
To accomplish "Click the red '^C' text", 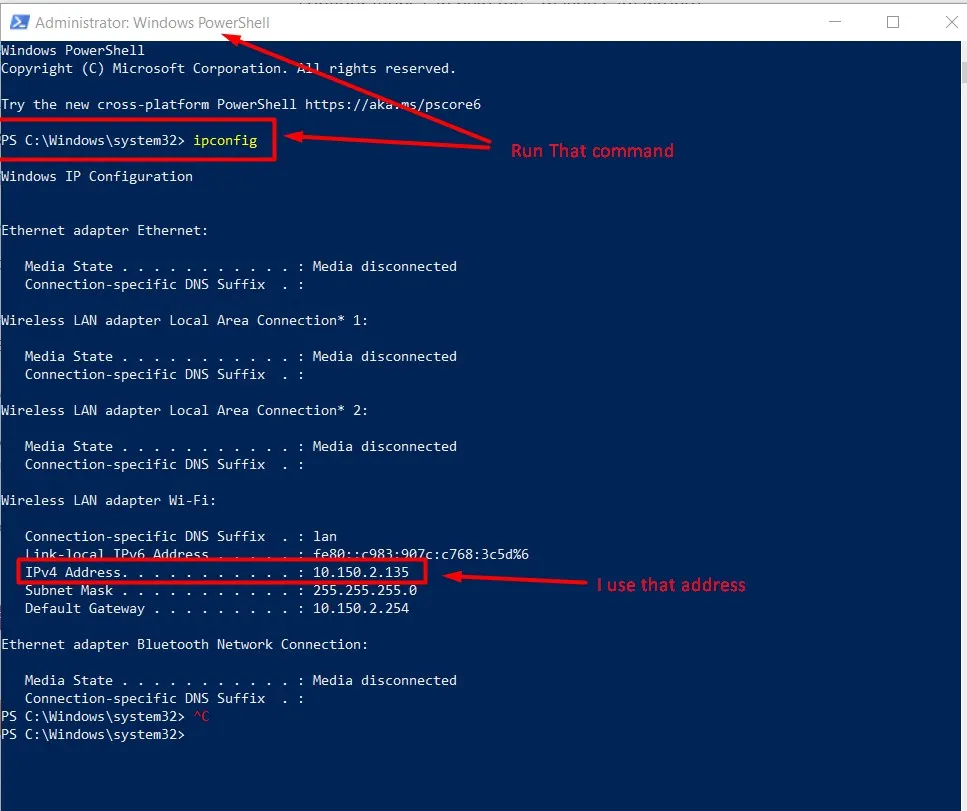I will pos(201,717).
